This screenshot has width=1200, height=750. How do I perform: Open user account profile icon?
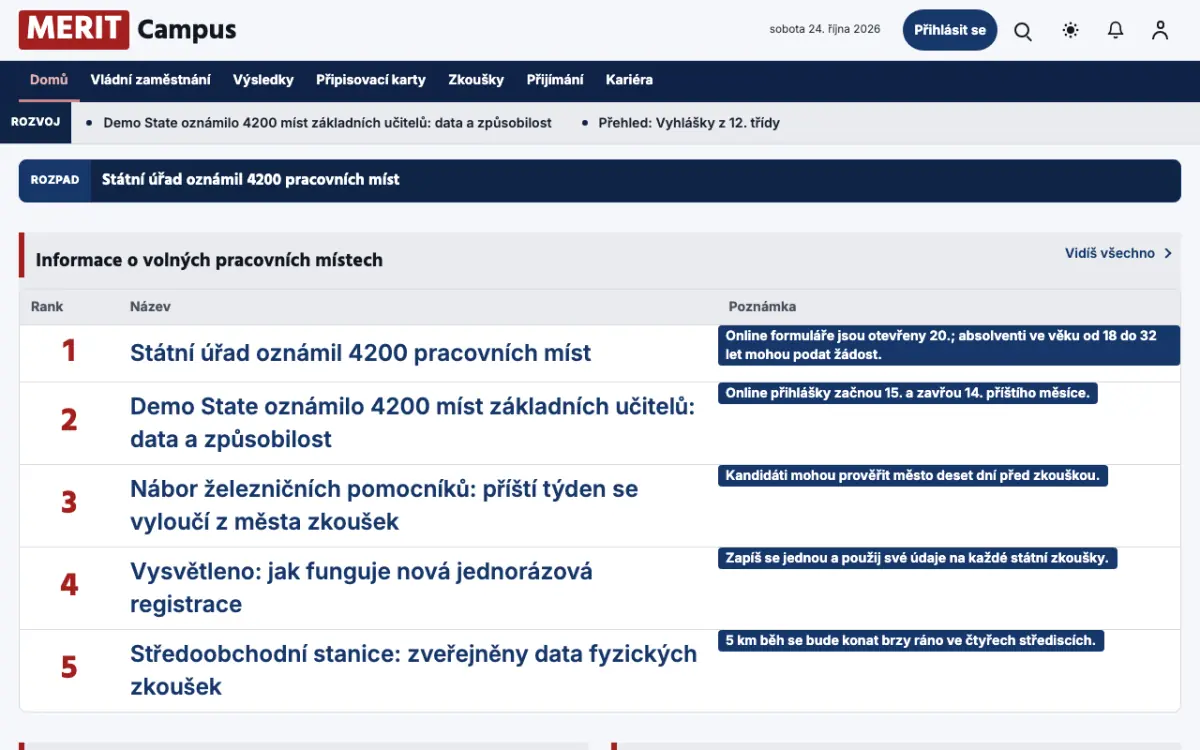(1160, 30)
